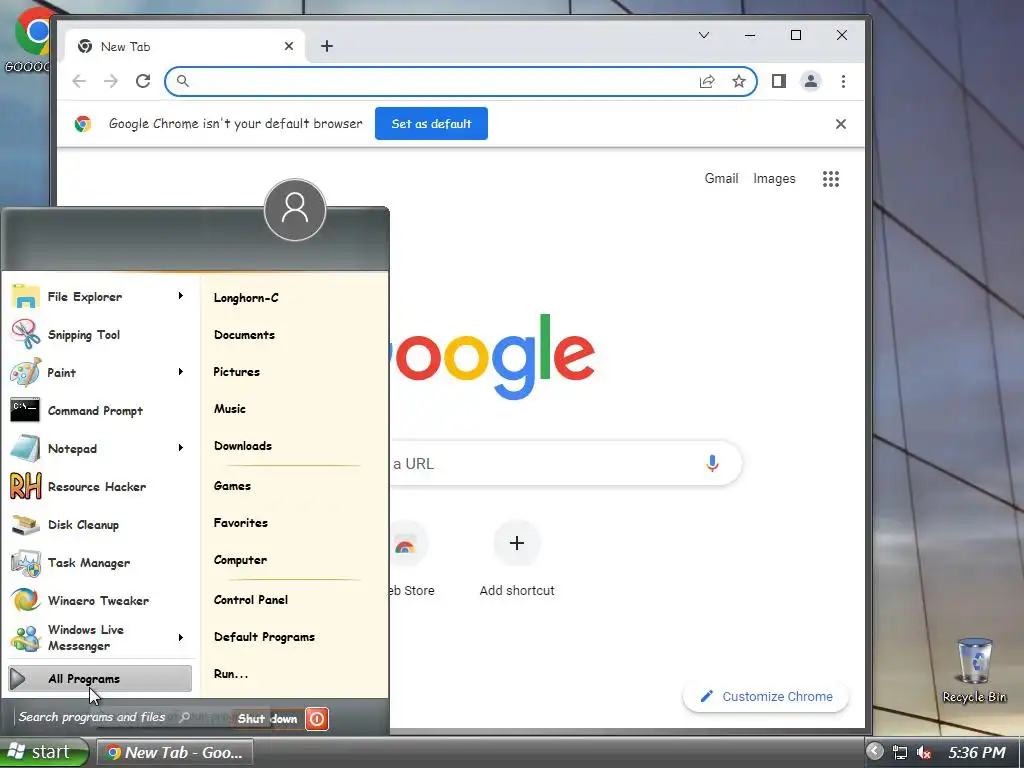Launch the Snipping Tool
Screen dimensions: 1024x768
(x=98, y=334)
